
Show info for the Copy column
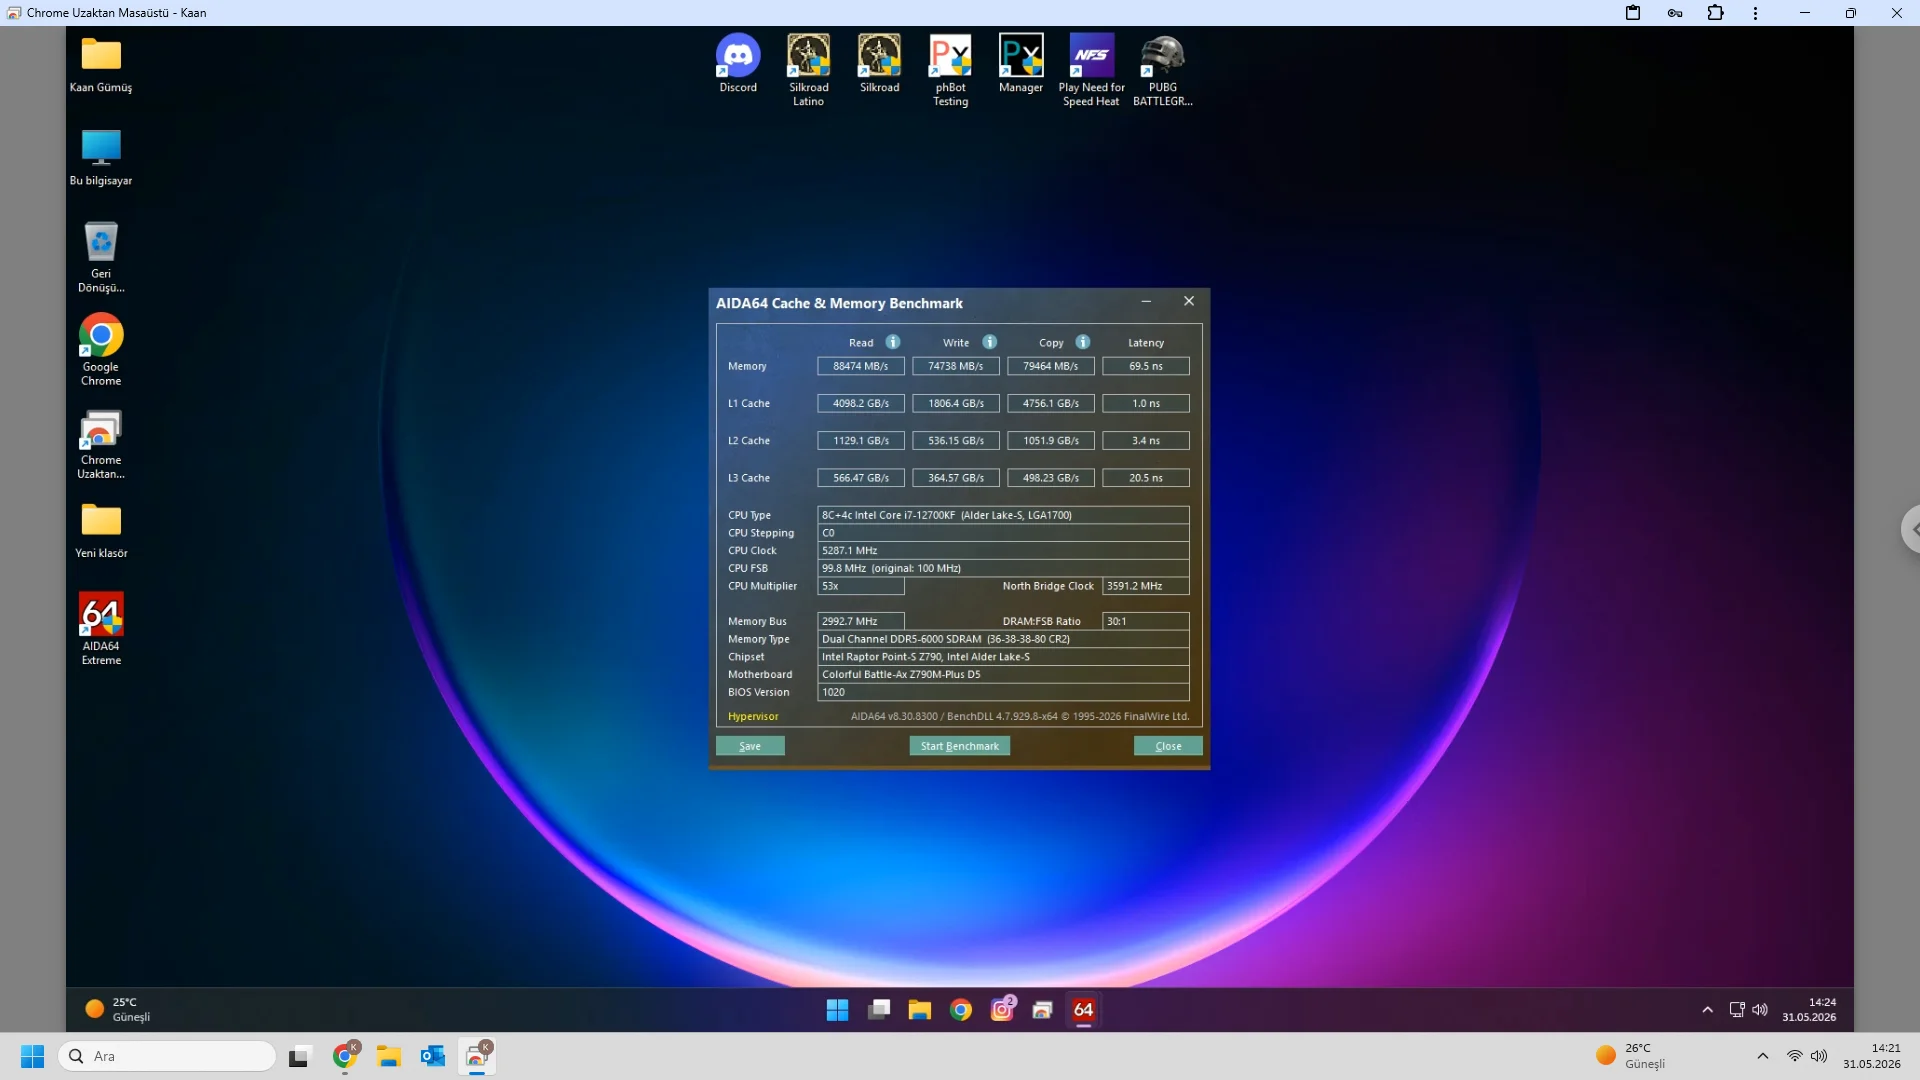coord(1083,342)
